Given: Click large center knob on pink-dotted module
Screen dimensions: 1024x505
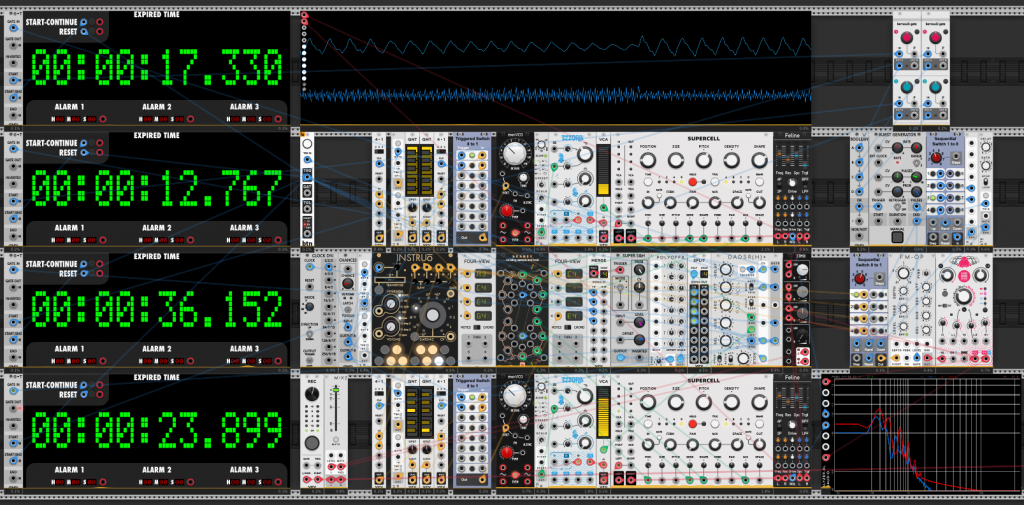Looking at the screenshot, I should click(x=963, y=299).
